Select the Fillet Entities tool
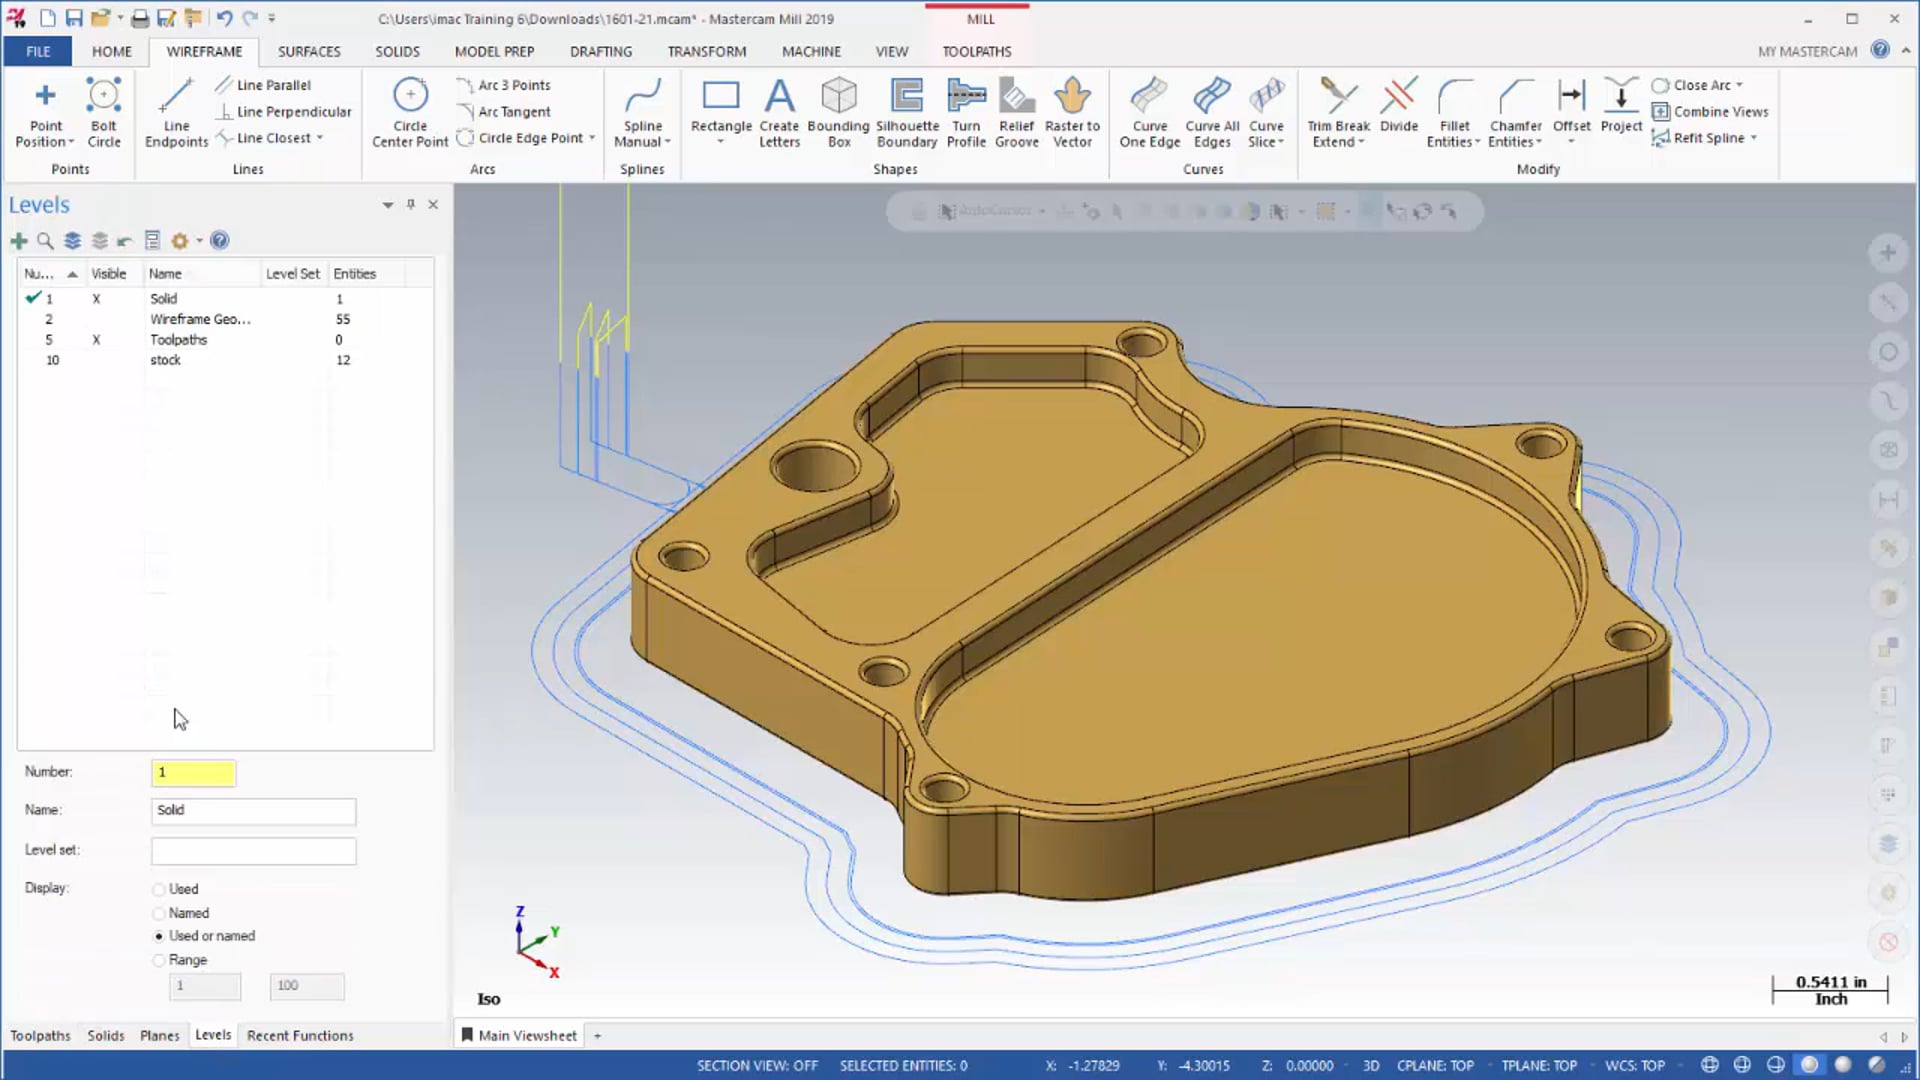Viewport: 1920px width, 1080px height. [1454, 113]
